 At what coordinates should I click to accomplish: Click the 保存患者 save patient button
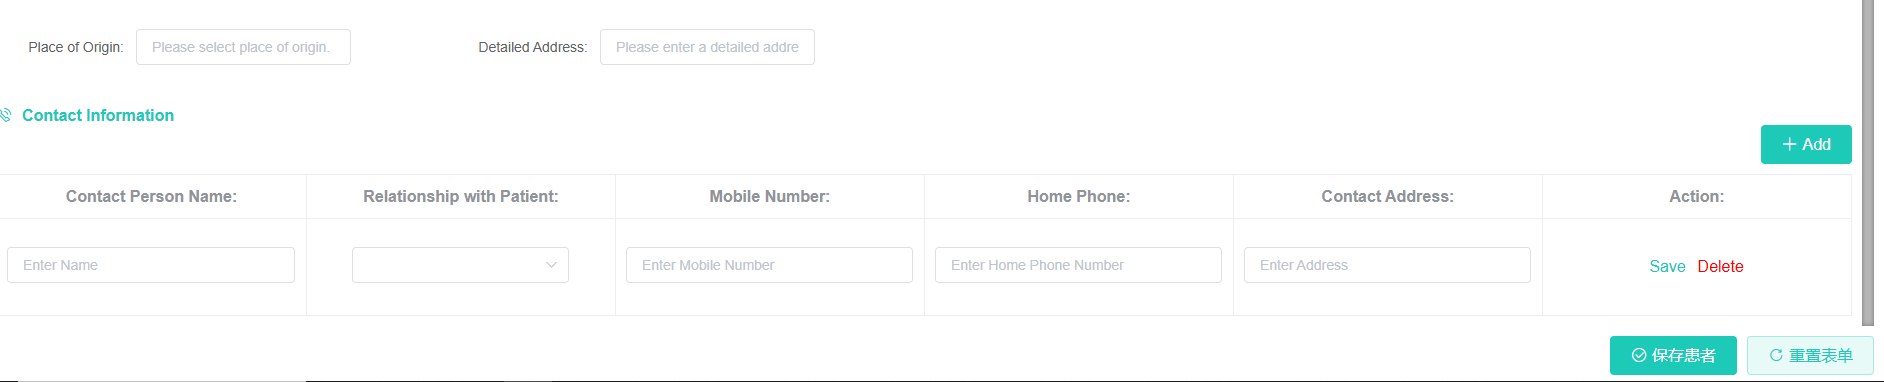[x=1673, y=355]
